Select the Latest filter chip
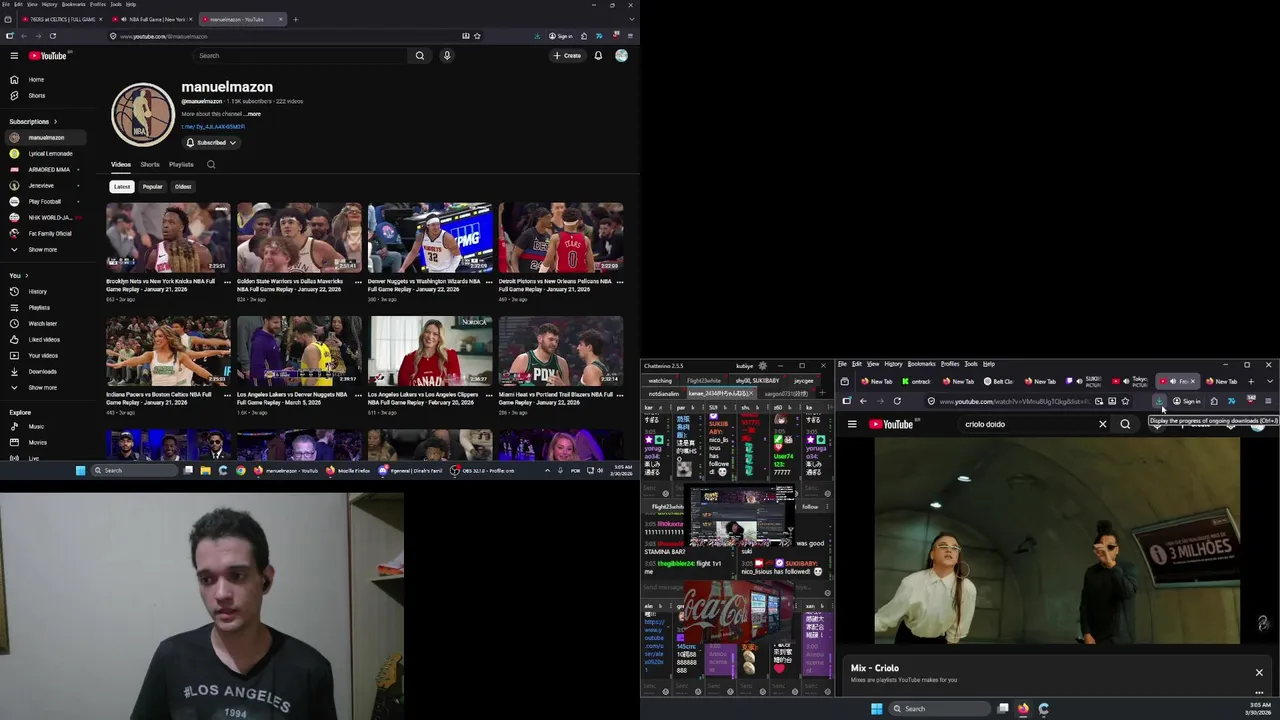 coord(122,187)
